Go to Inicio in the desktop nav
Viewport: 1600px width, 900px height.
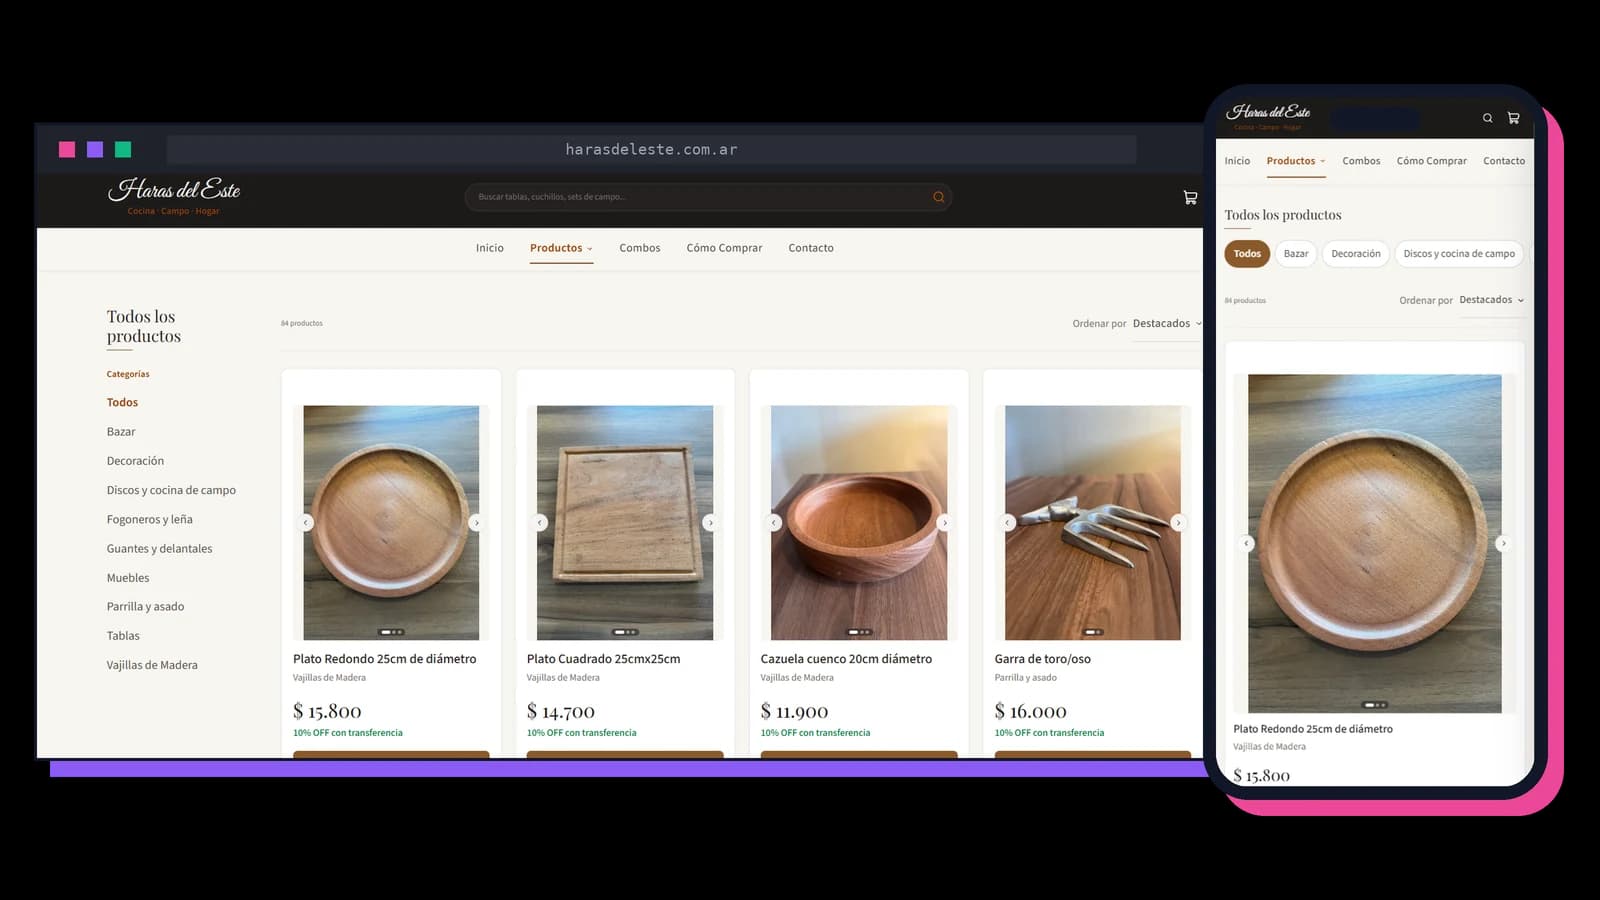(490, 248)
